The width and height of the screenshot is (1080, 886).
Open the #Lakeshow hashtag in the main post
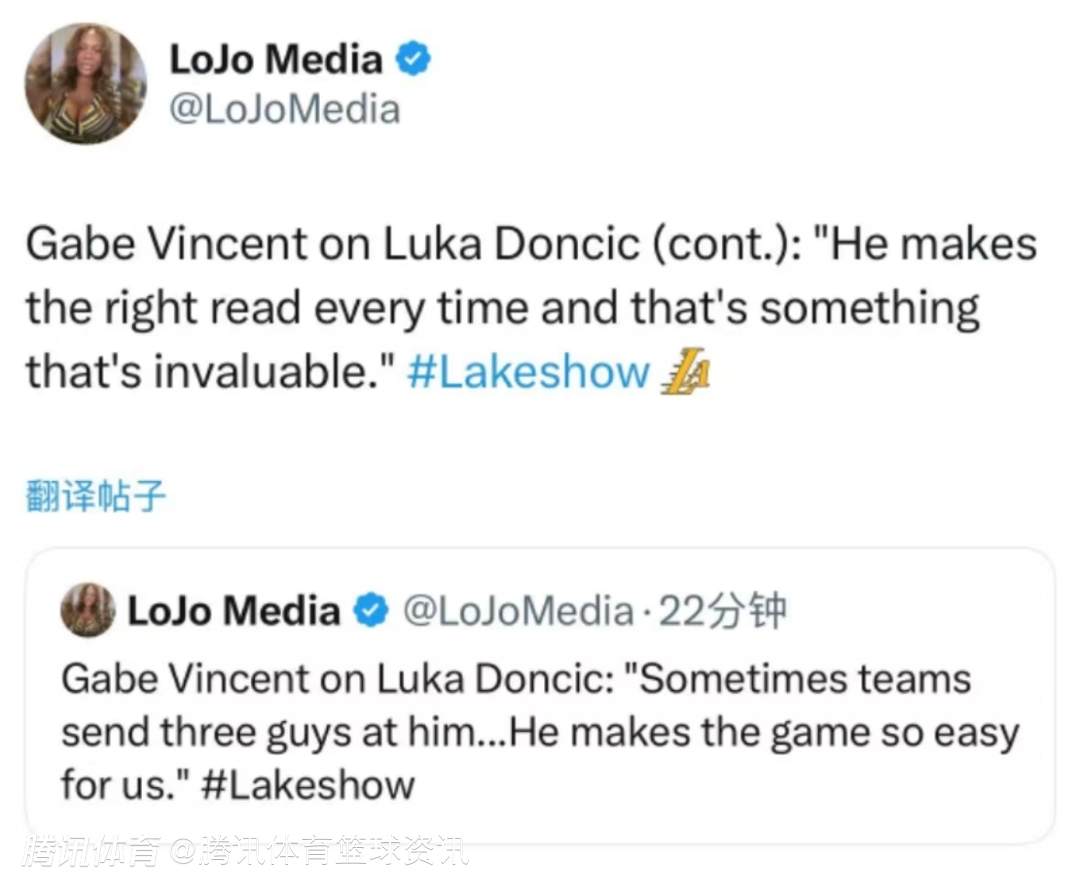point(529,373)
